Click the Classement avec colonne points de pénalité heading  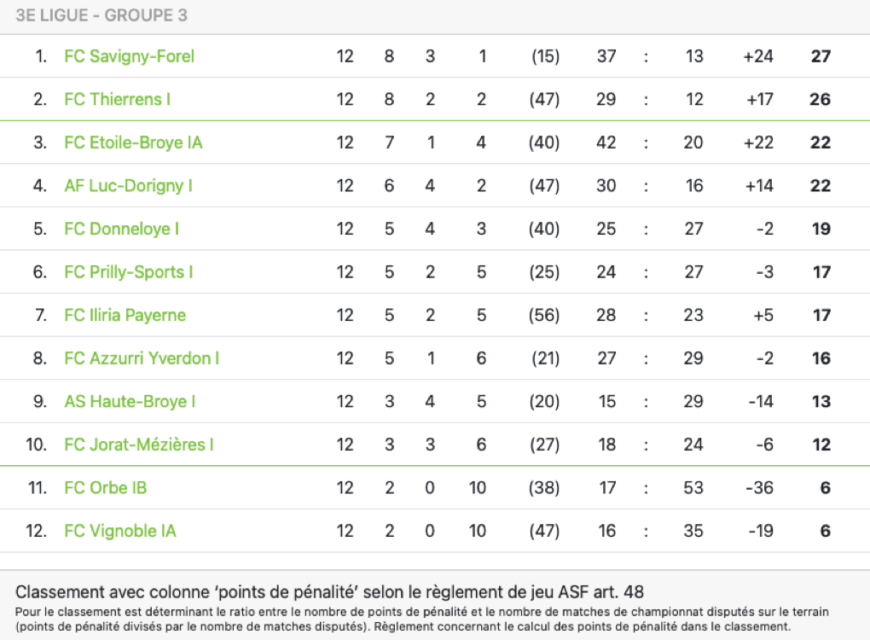click(330, 592)
